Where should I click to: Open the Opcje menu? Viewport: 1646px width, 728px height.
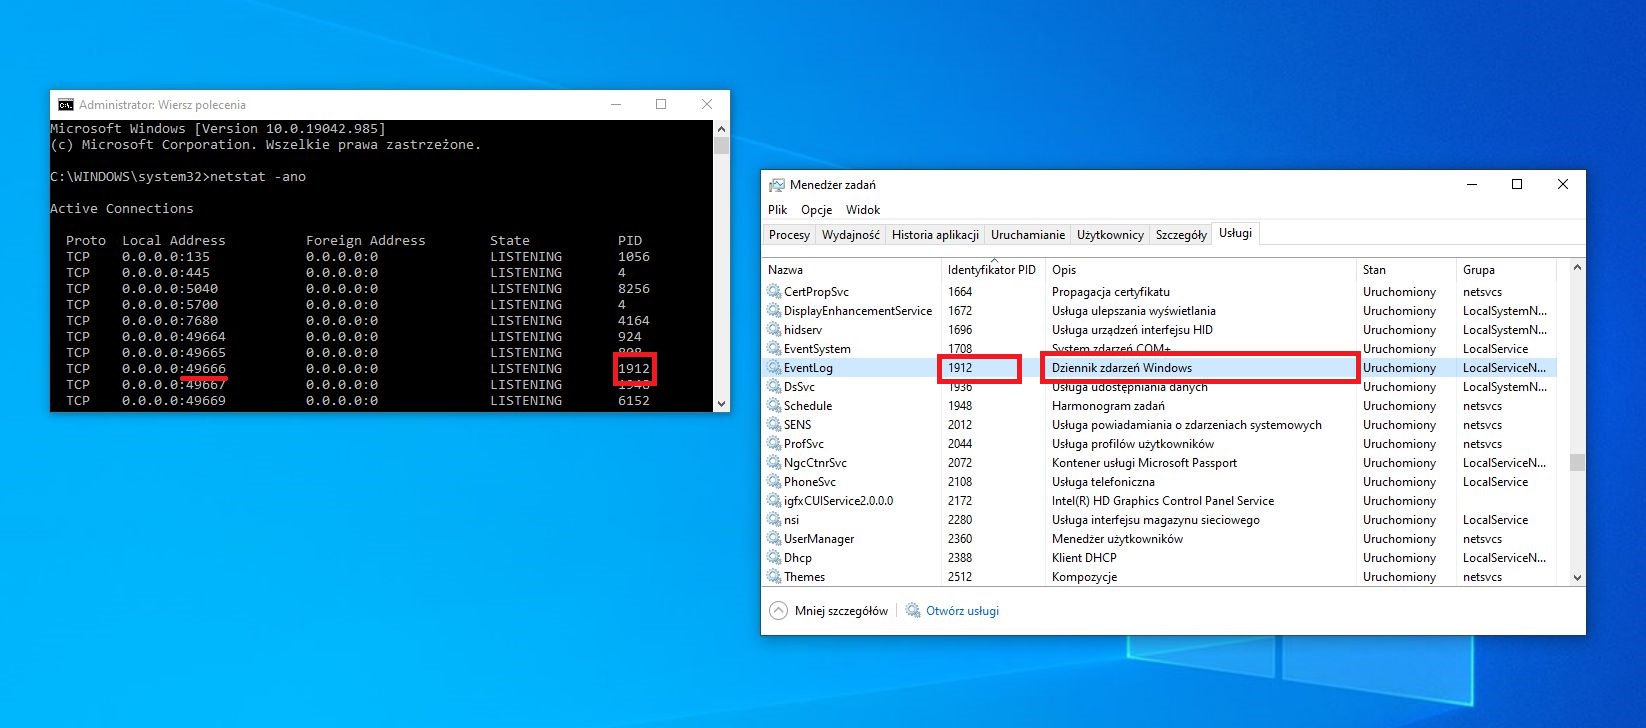pyautogui.click(x=817, y=210)
